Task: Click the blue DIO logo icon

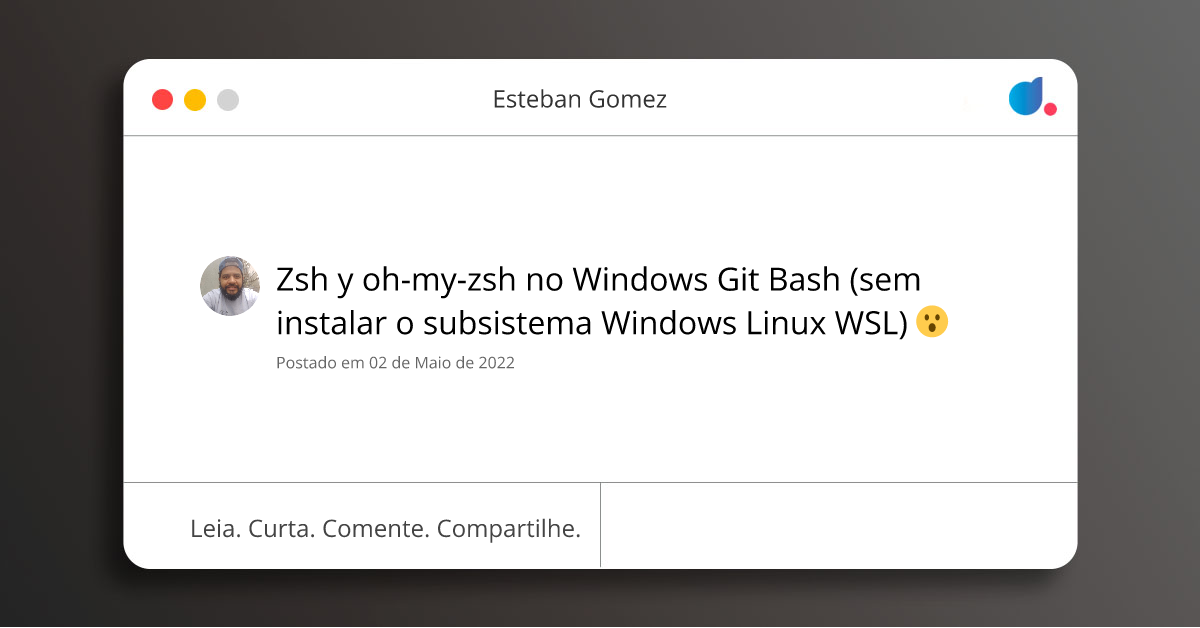Action: coord(1029,97)
